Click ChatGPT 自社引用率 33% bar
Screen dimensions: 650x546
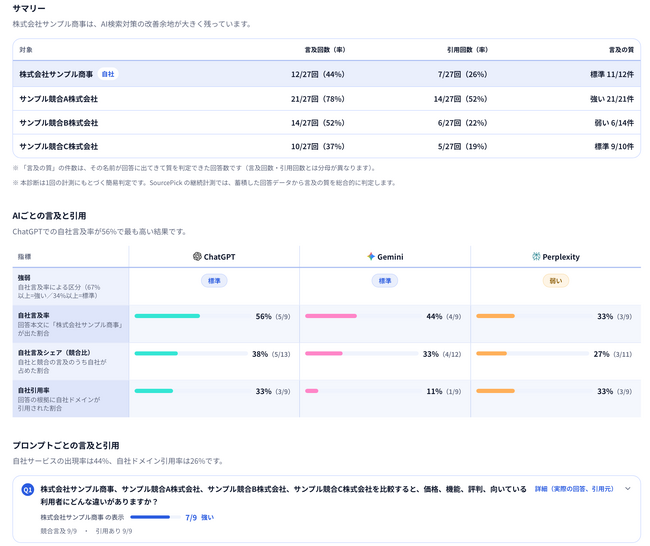192,391
